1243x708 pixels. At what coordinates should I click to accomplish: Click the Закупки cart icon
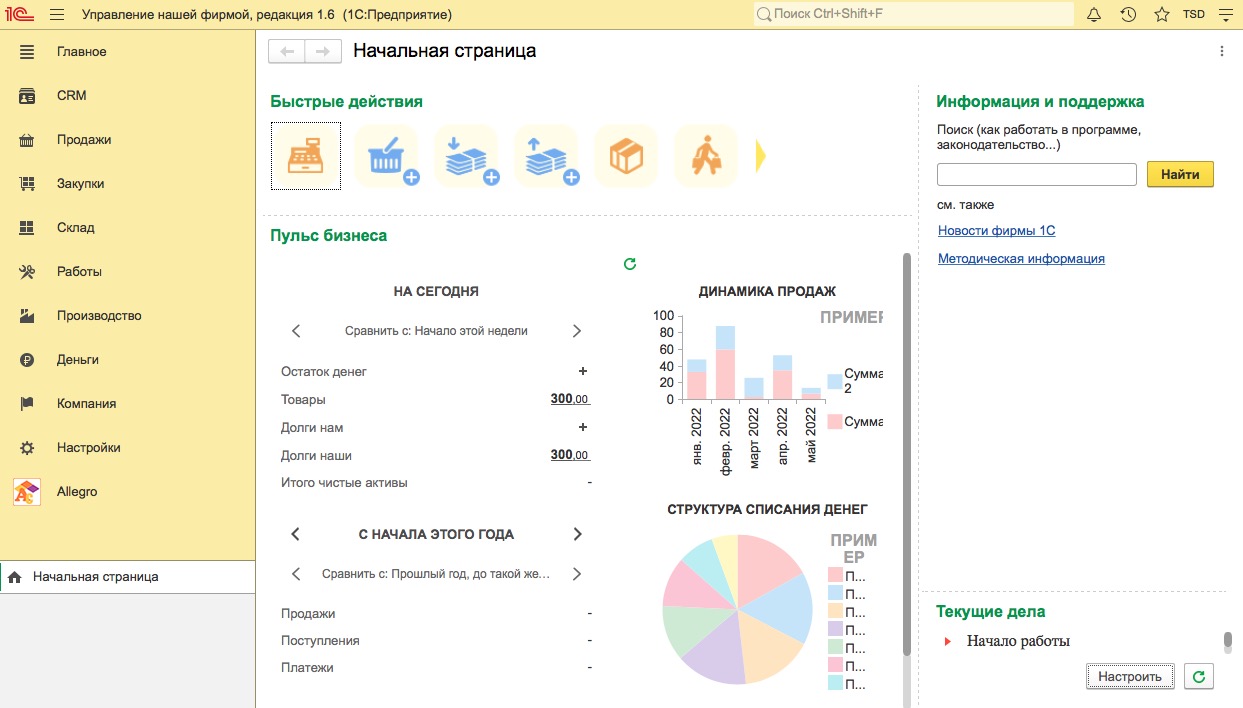click(27, 184)
